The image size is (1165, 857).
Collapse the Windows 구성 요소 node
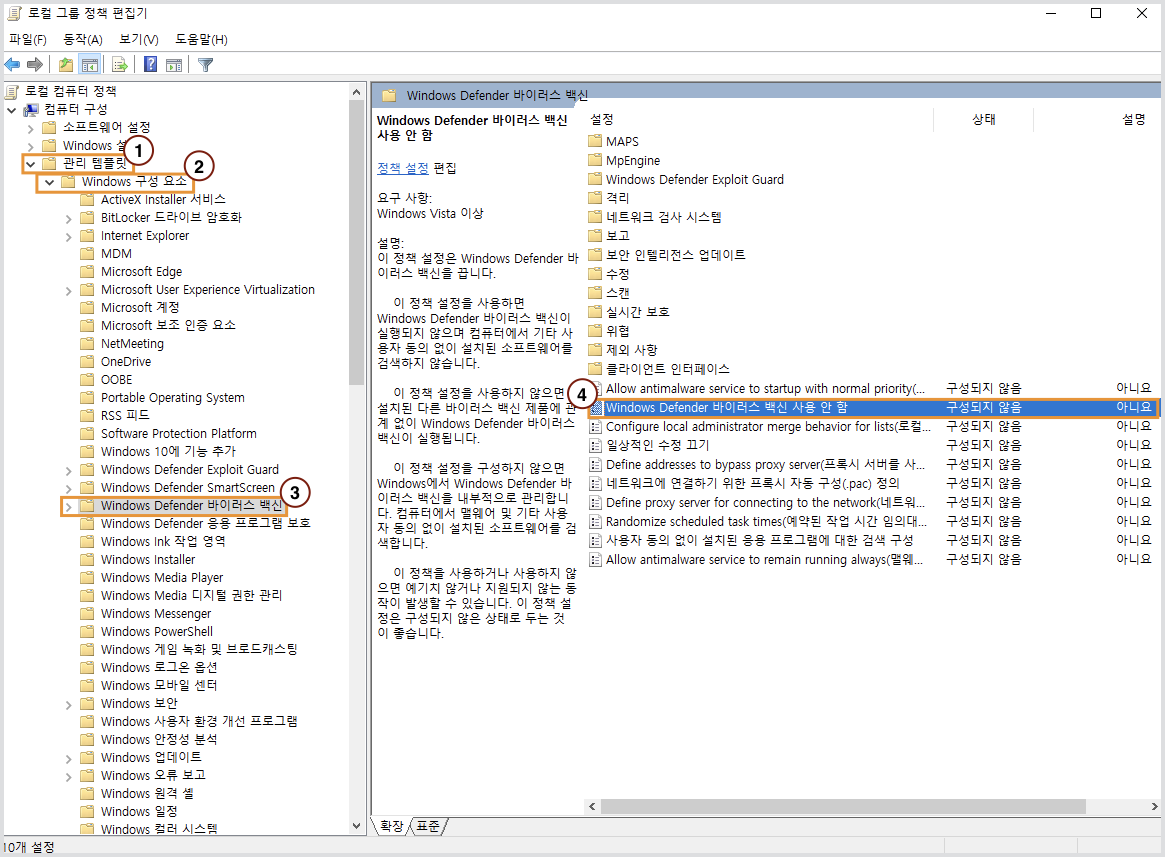(x=49, y=182)
